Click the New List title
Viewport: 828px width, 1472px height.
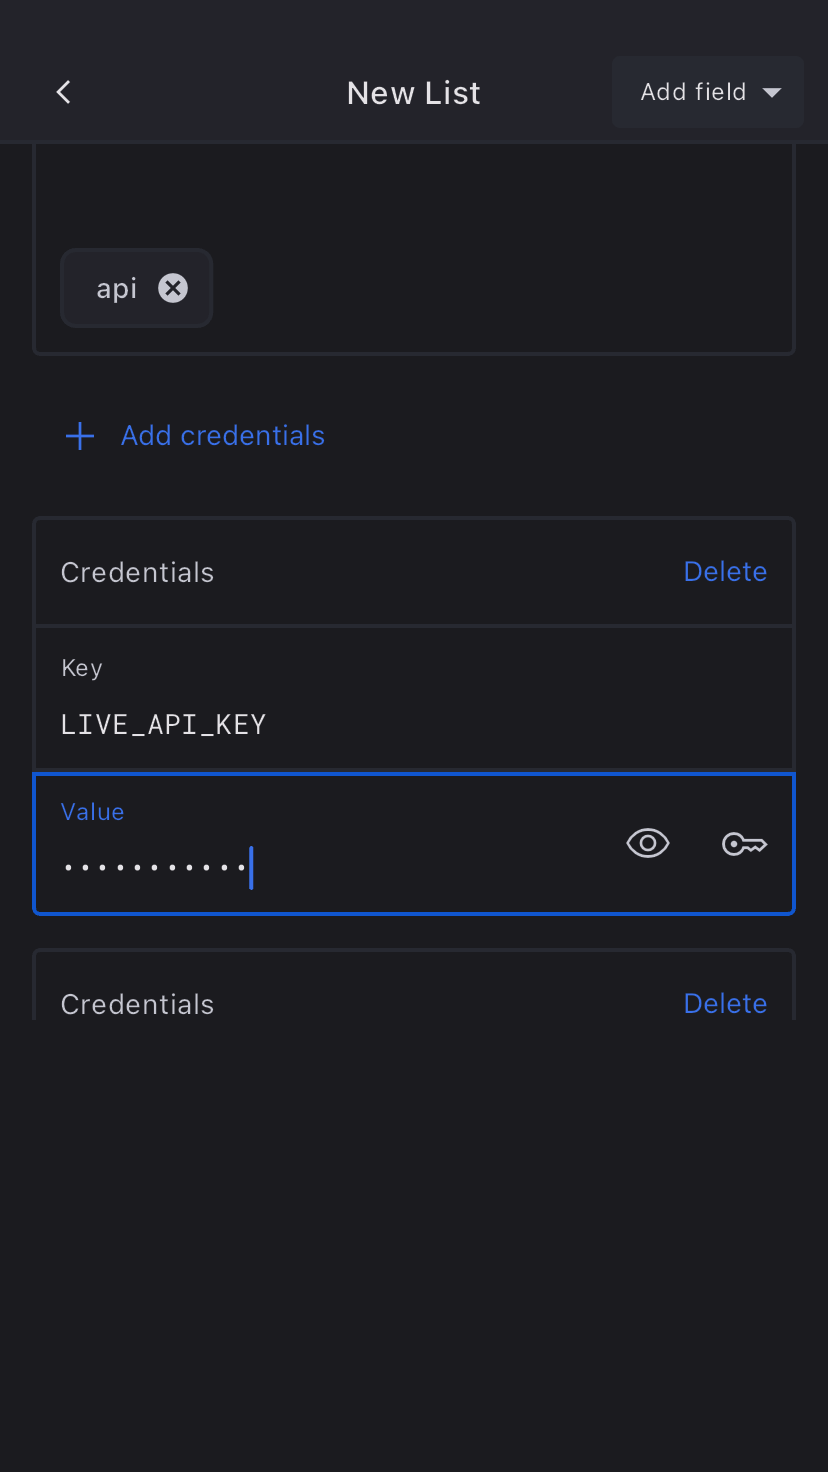point(413,93)
